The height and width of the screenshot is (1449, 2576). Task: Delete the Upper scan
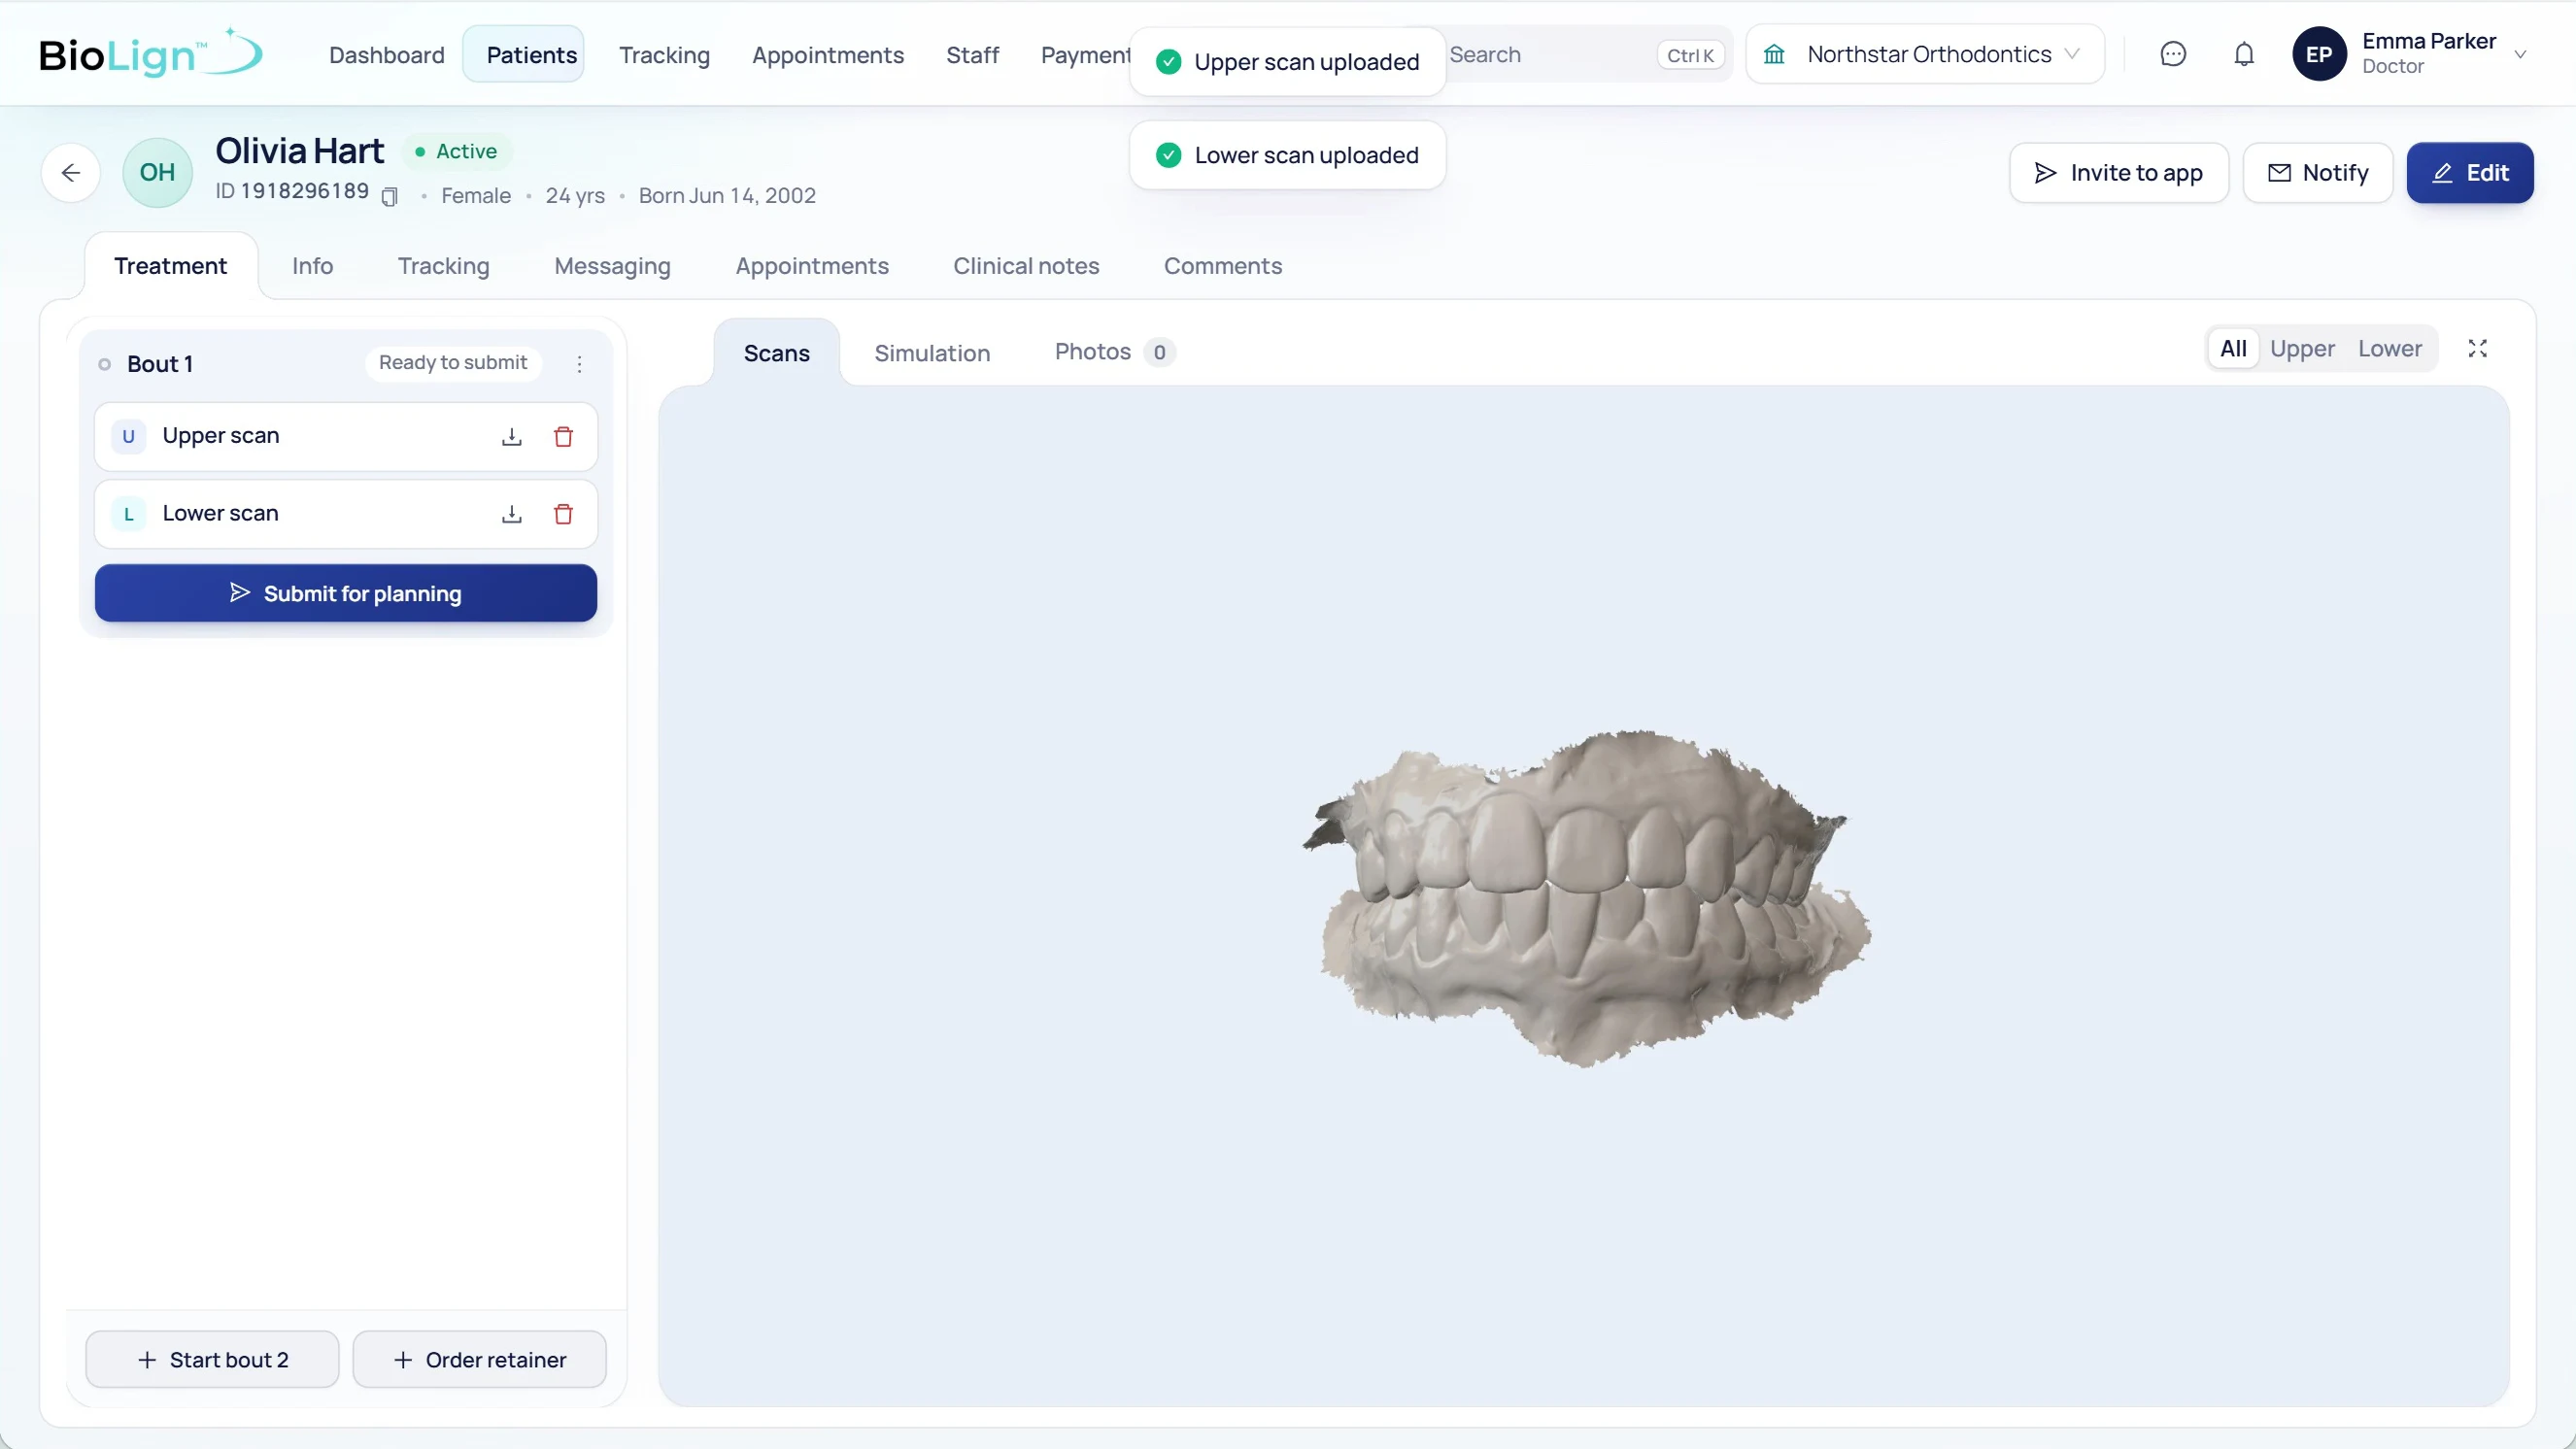[x=563, y=436]
